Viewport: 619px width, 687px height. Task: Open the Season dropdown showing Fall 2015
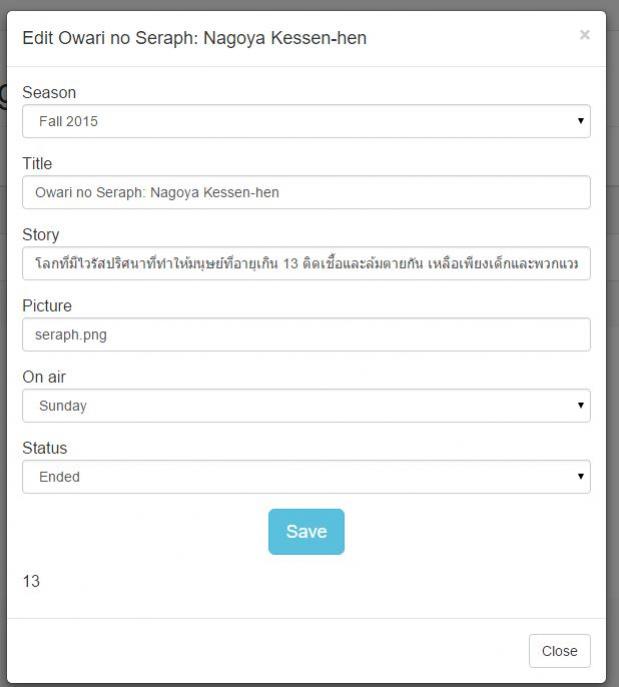tap(306, 121)
